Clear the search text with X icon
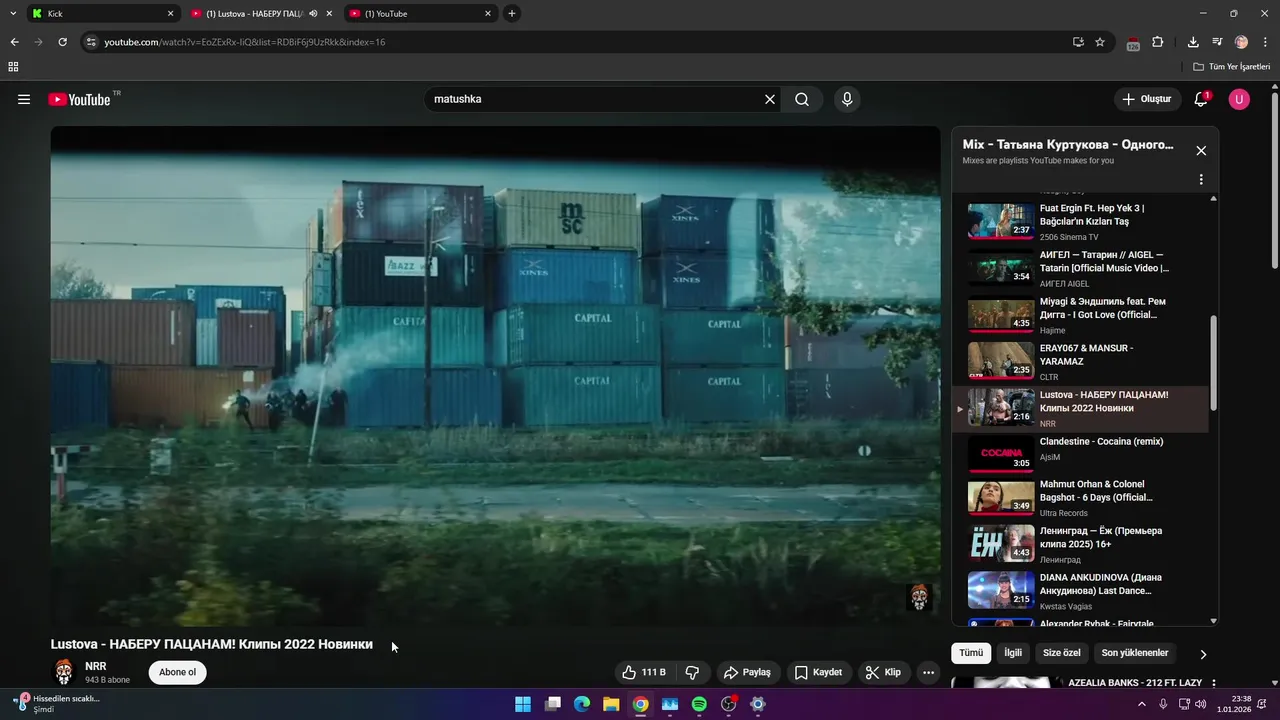The width and height of the screenshot is (1280, 720). point(770,99)
